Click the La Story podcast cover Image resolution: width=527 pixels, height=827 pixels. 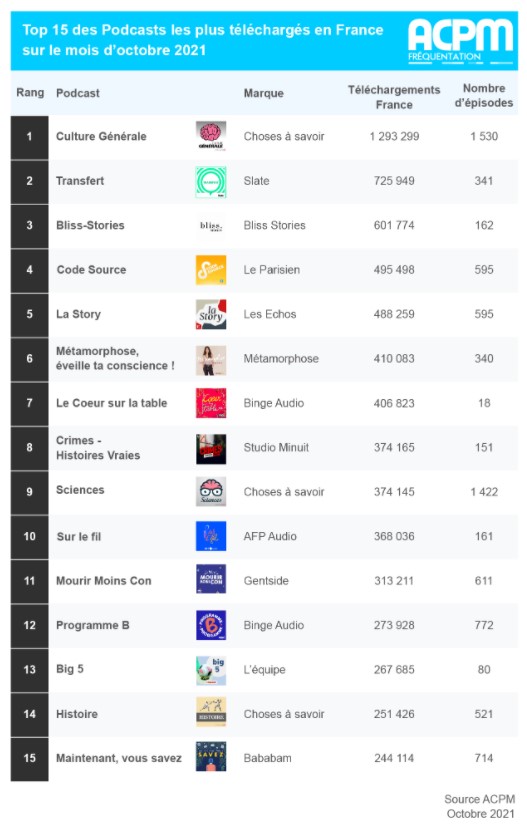pyautogui.click(x=211, y=314)
